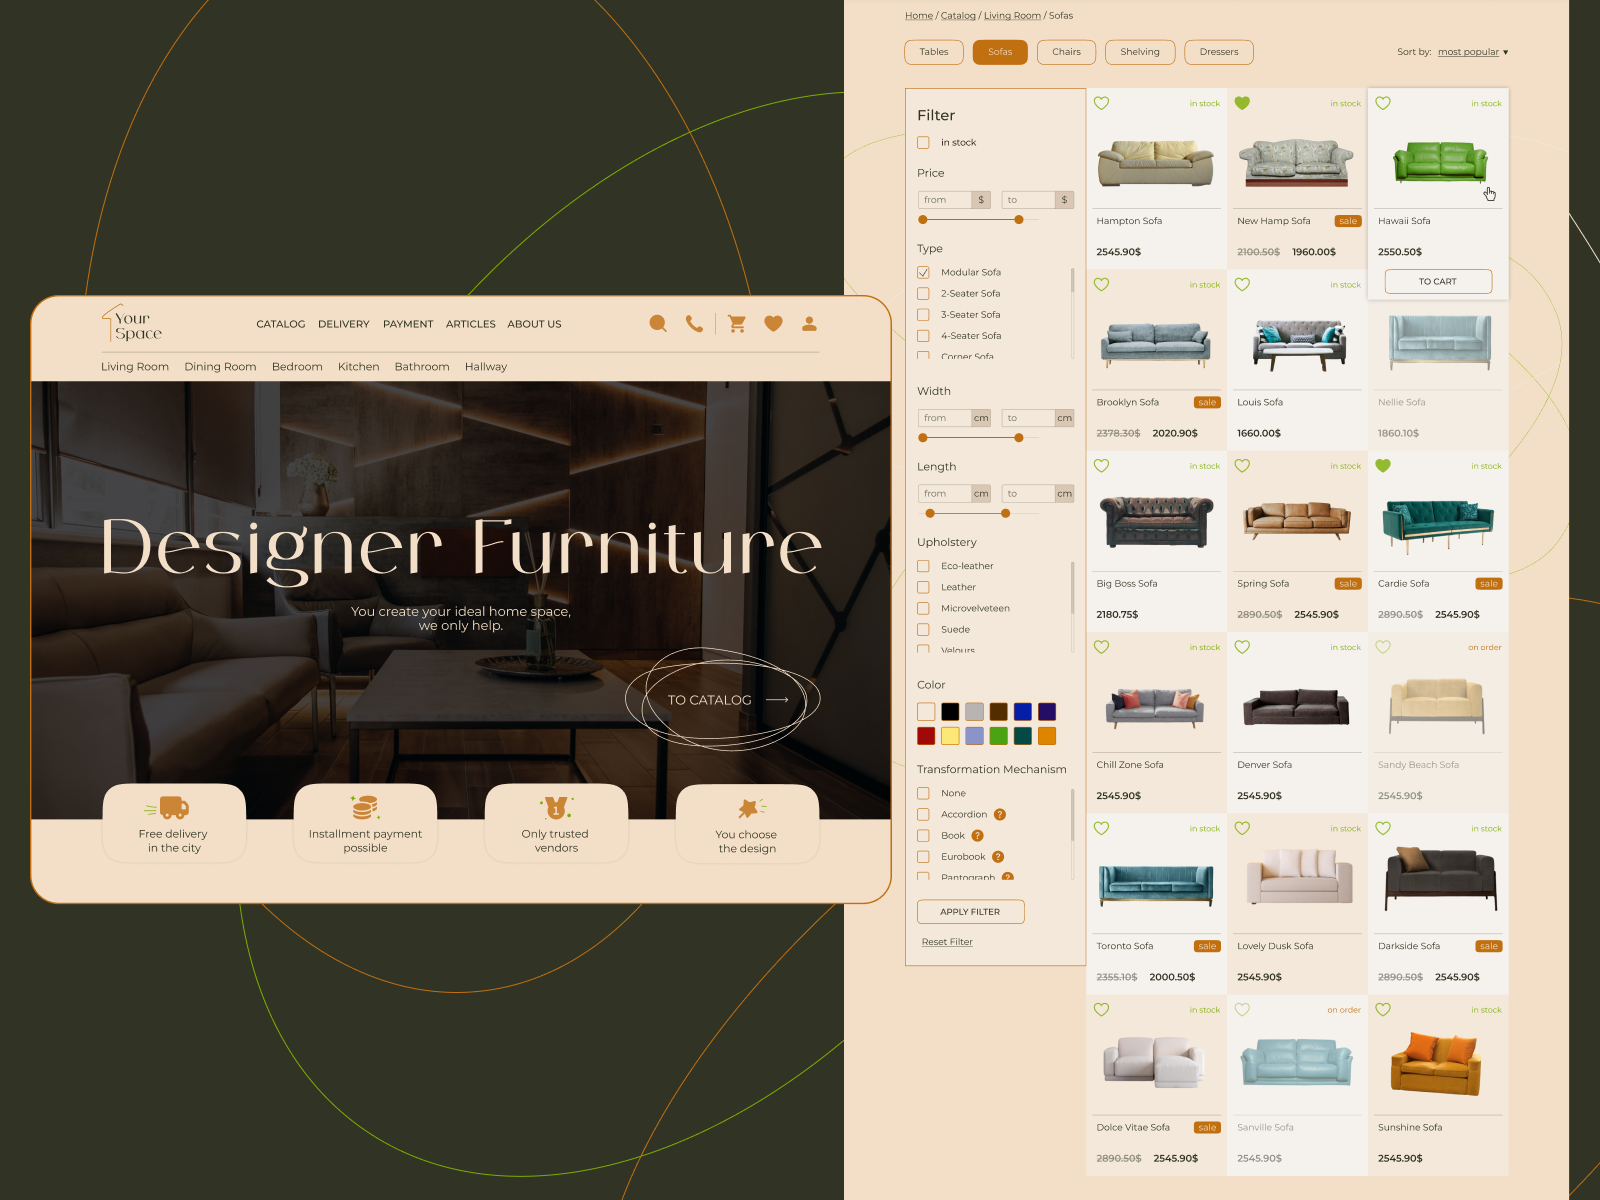Image resolution: width=1600 pixels, height=1200 pixels.
Task: Click Eurobook mechanism help question icon
Action: [x=998, y=857]
